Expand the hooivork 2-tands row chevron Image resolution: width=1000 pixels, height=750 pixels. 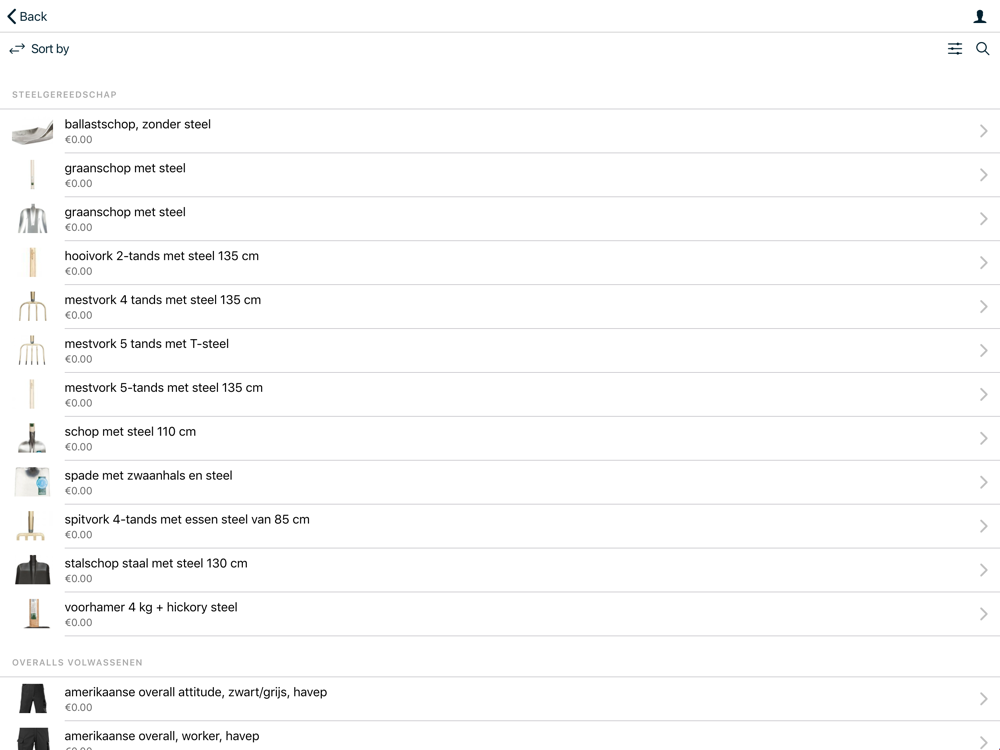983,263
